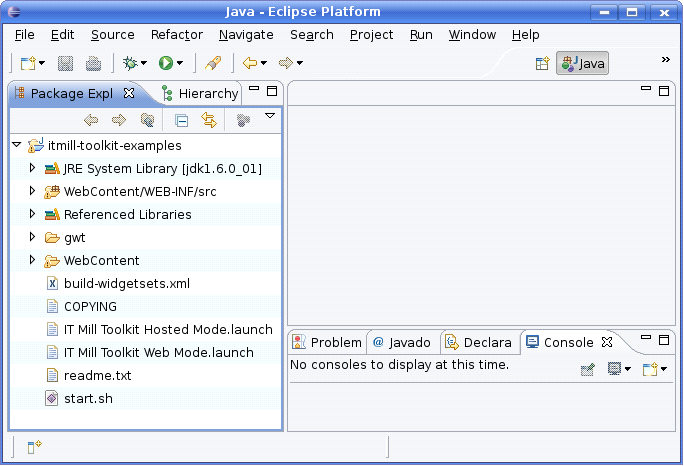This screenshot has width=684, height=466.
Task: Click the Print toolbar icon
Action: (93, 64)
